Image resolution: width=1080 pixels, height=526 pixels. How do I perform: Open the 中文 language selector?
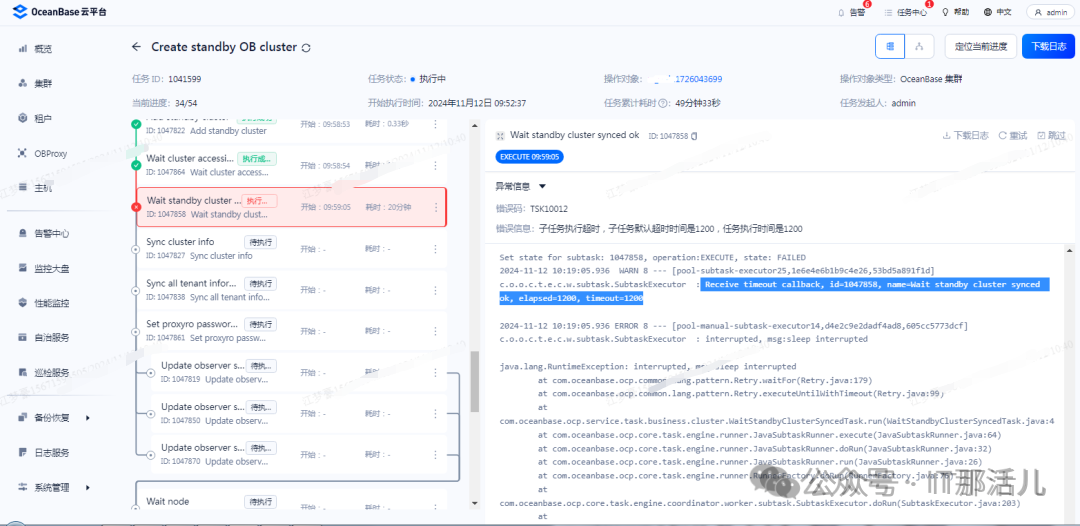coord(997,12)
